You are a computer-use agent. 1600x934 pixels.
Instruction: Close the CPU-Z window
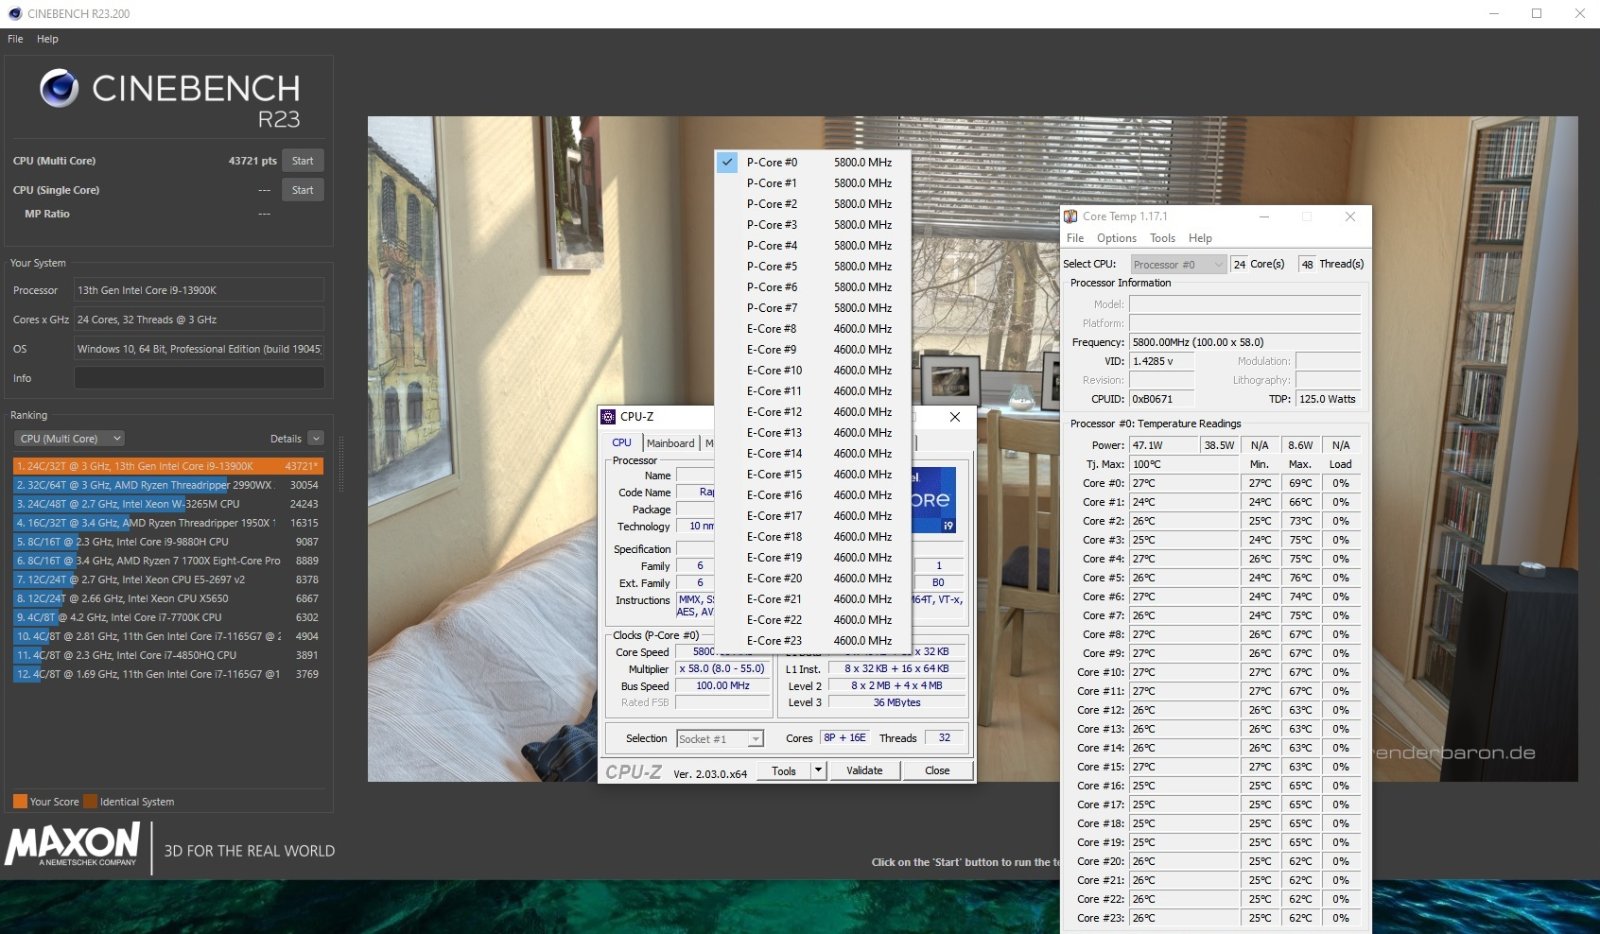pyautogui.click(x=955, y=416)
